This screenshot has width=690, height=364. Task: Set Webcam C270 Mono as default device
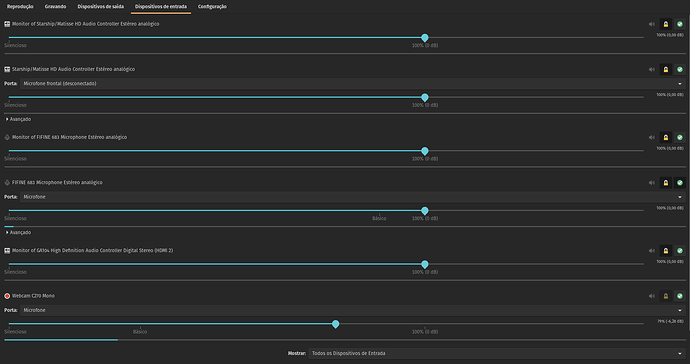click(x=679, y=296)
